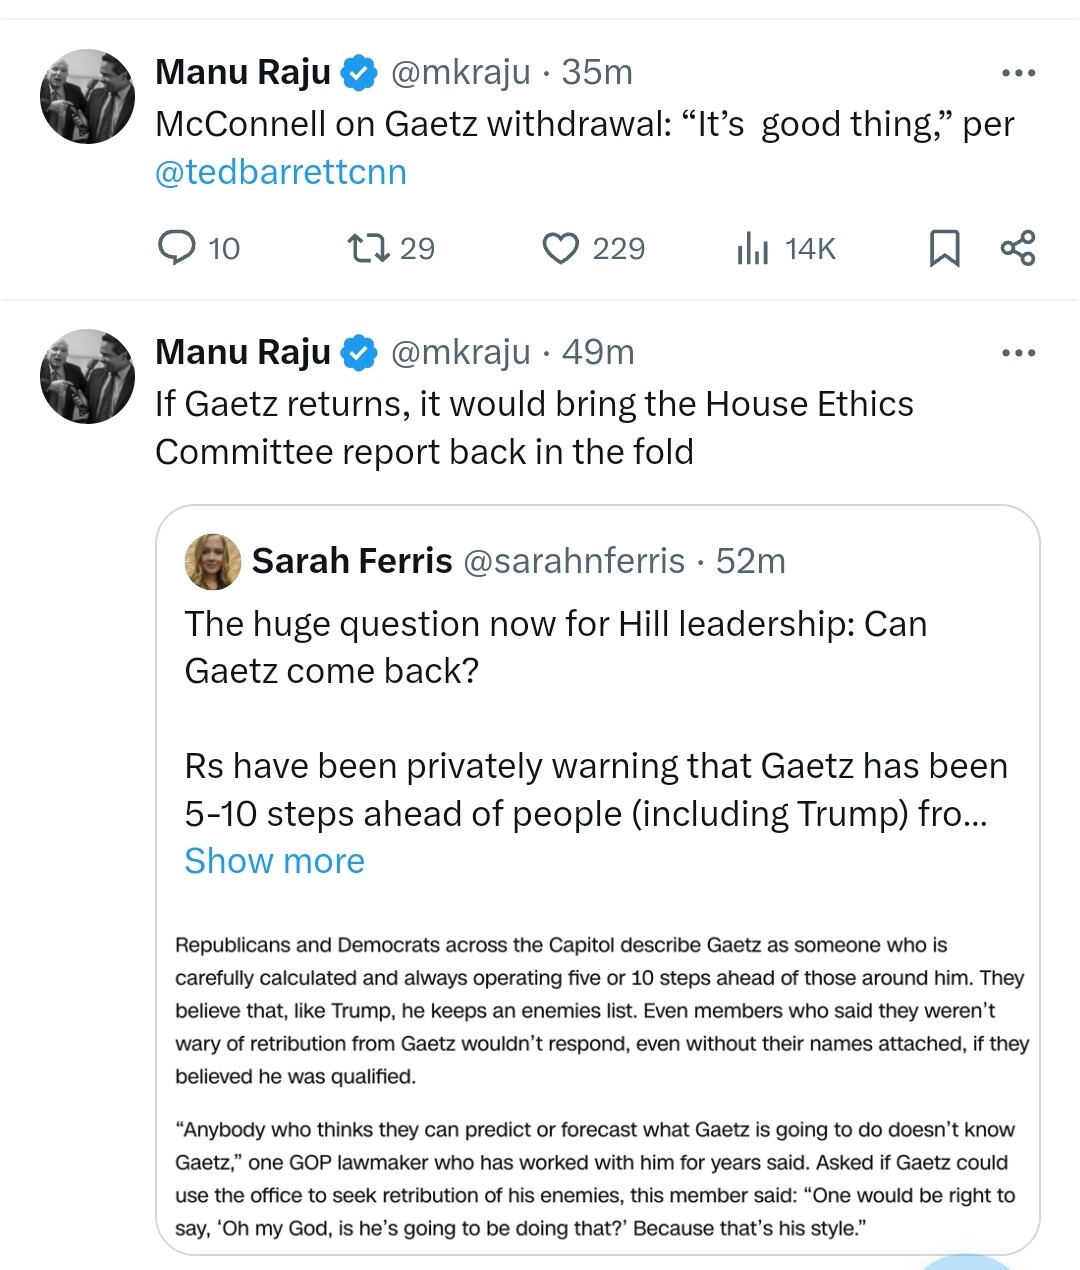Bookmark the McConnell tweet
The width and height of the screenshot is (1080, 1270).
coord(944,248)
